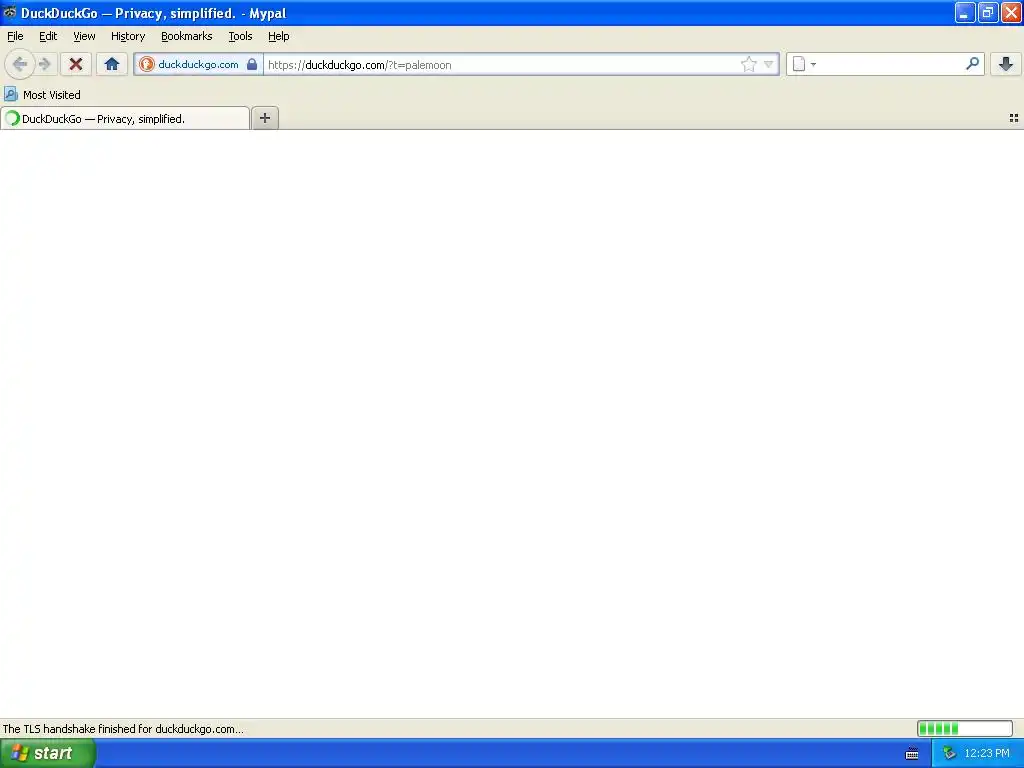This screenshot has height=768, width=1024.
Task: Click the duckduckgo.com identity label
Action: [x=199, y=64]
